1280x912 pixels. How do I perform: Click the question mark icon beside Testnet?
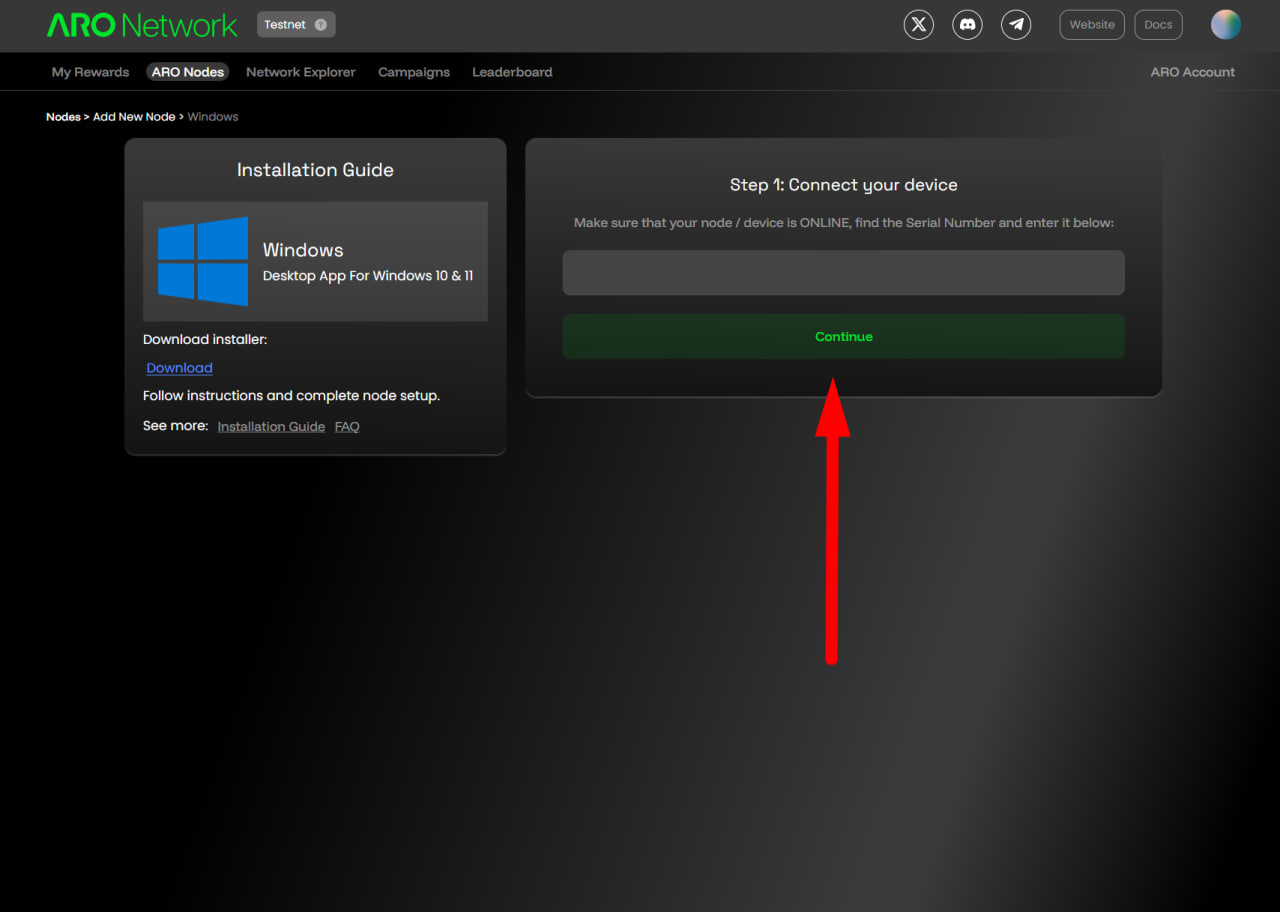pyautogui.click(x=320, y=25)
